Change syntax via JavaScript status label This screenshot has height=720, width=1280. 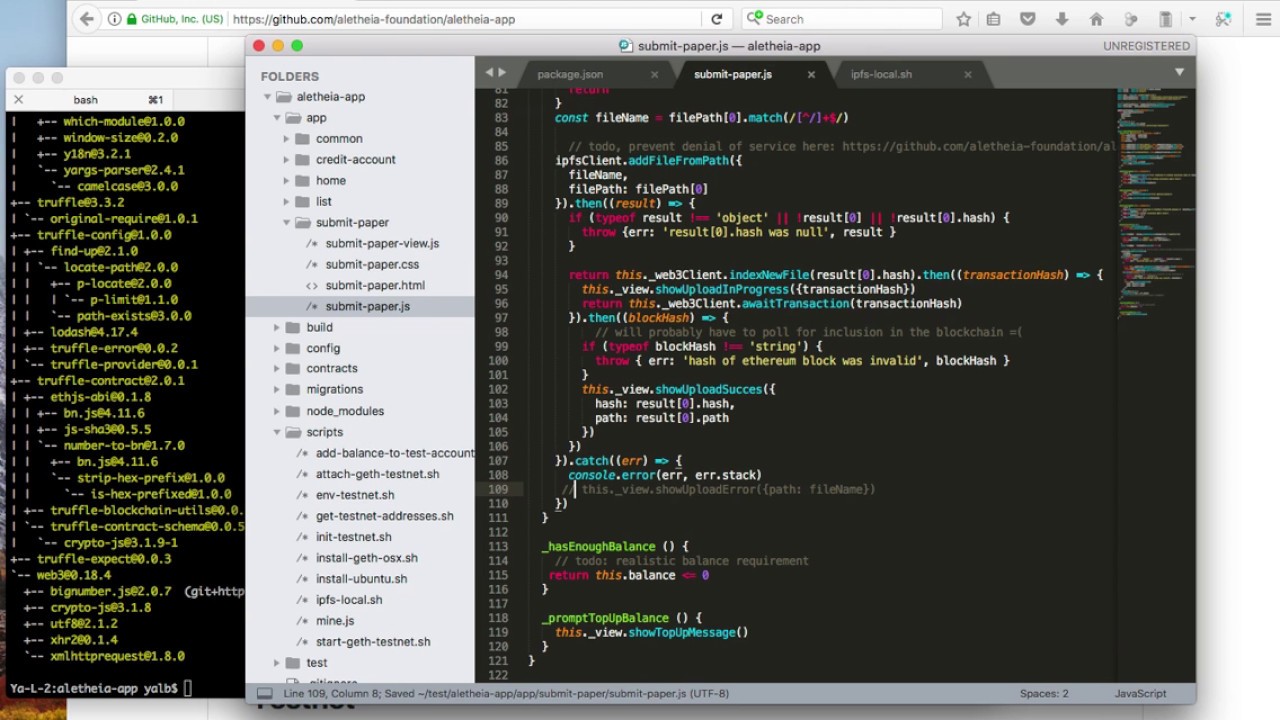point(1140,693)
